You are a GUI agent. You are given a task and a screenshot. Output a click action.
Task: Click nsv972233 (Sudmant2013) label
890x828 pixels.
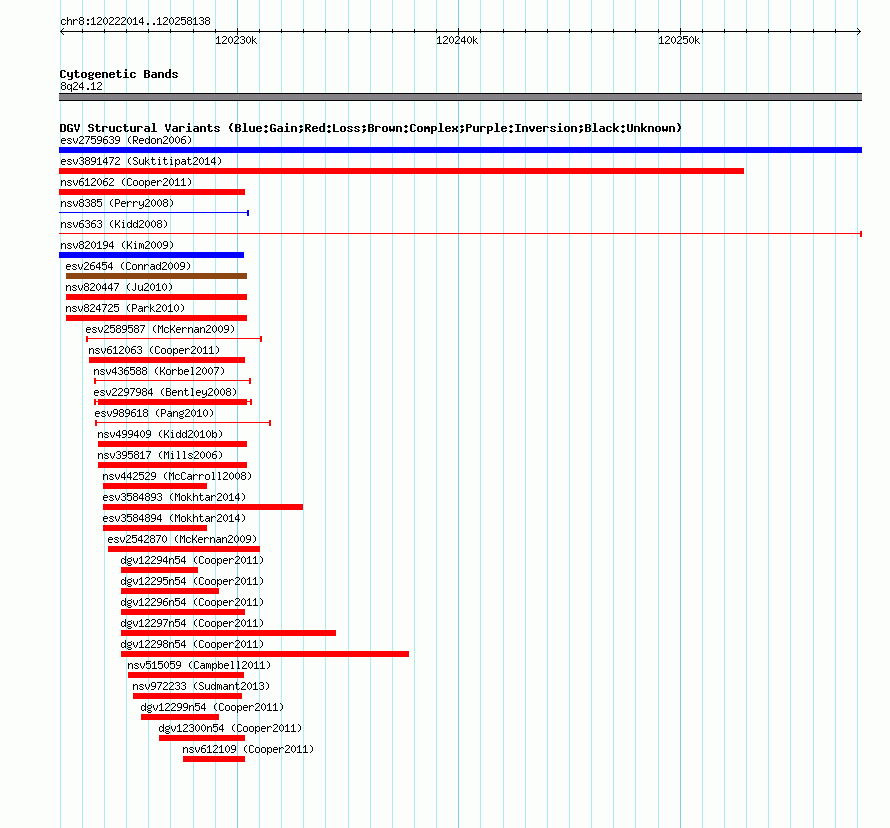coord(201,686)
